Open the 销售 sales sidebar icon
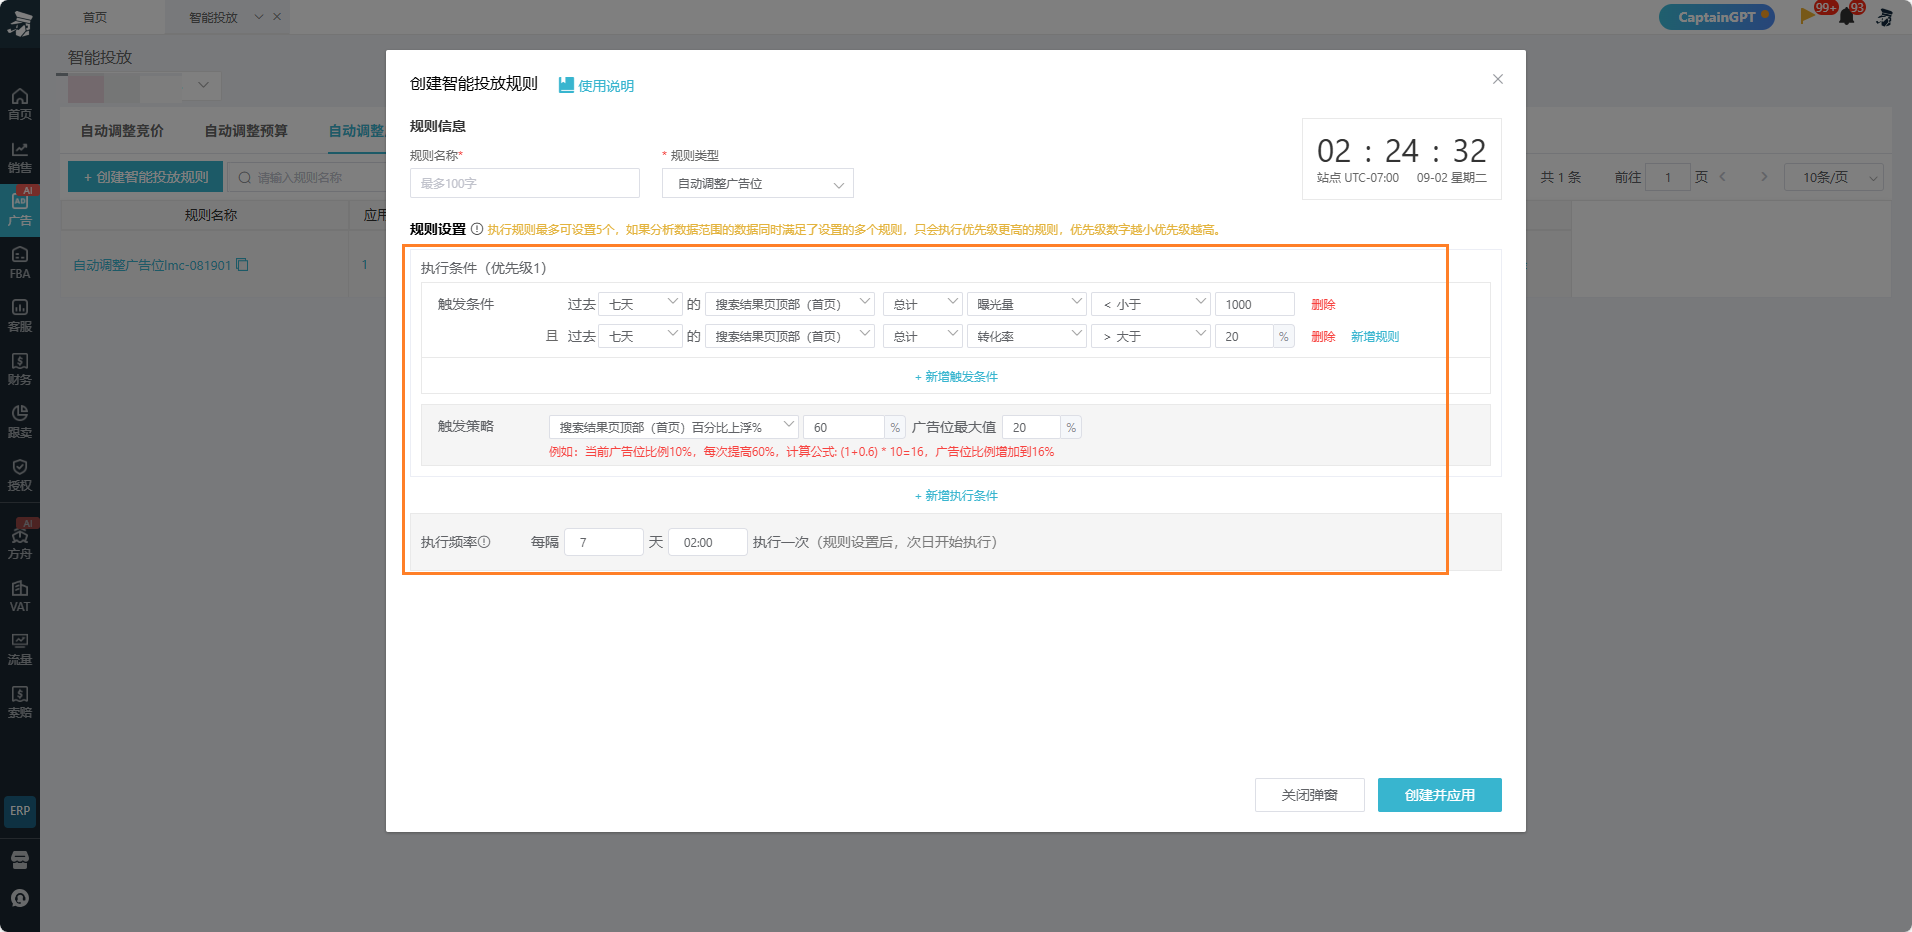The height and width of the screenshot is (932, 1912). [x=20, y=157]
